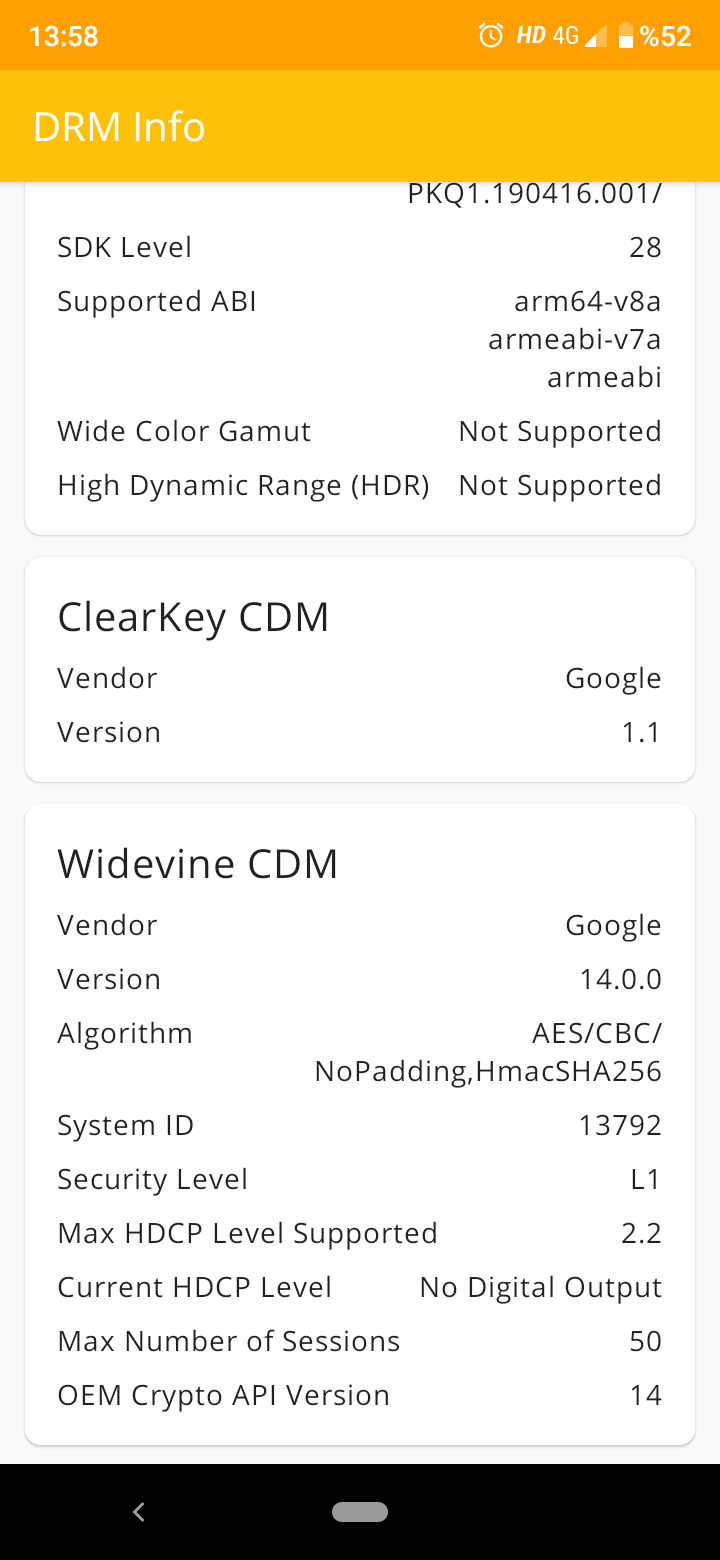Select the ClearKey CDM card heading
The image size is (720, 1560).
pos(193,617)
